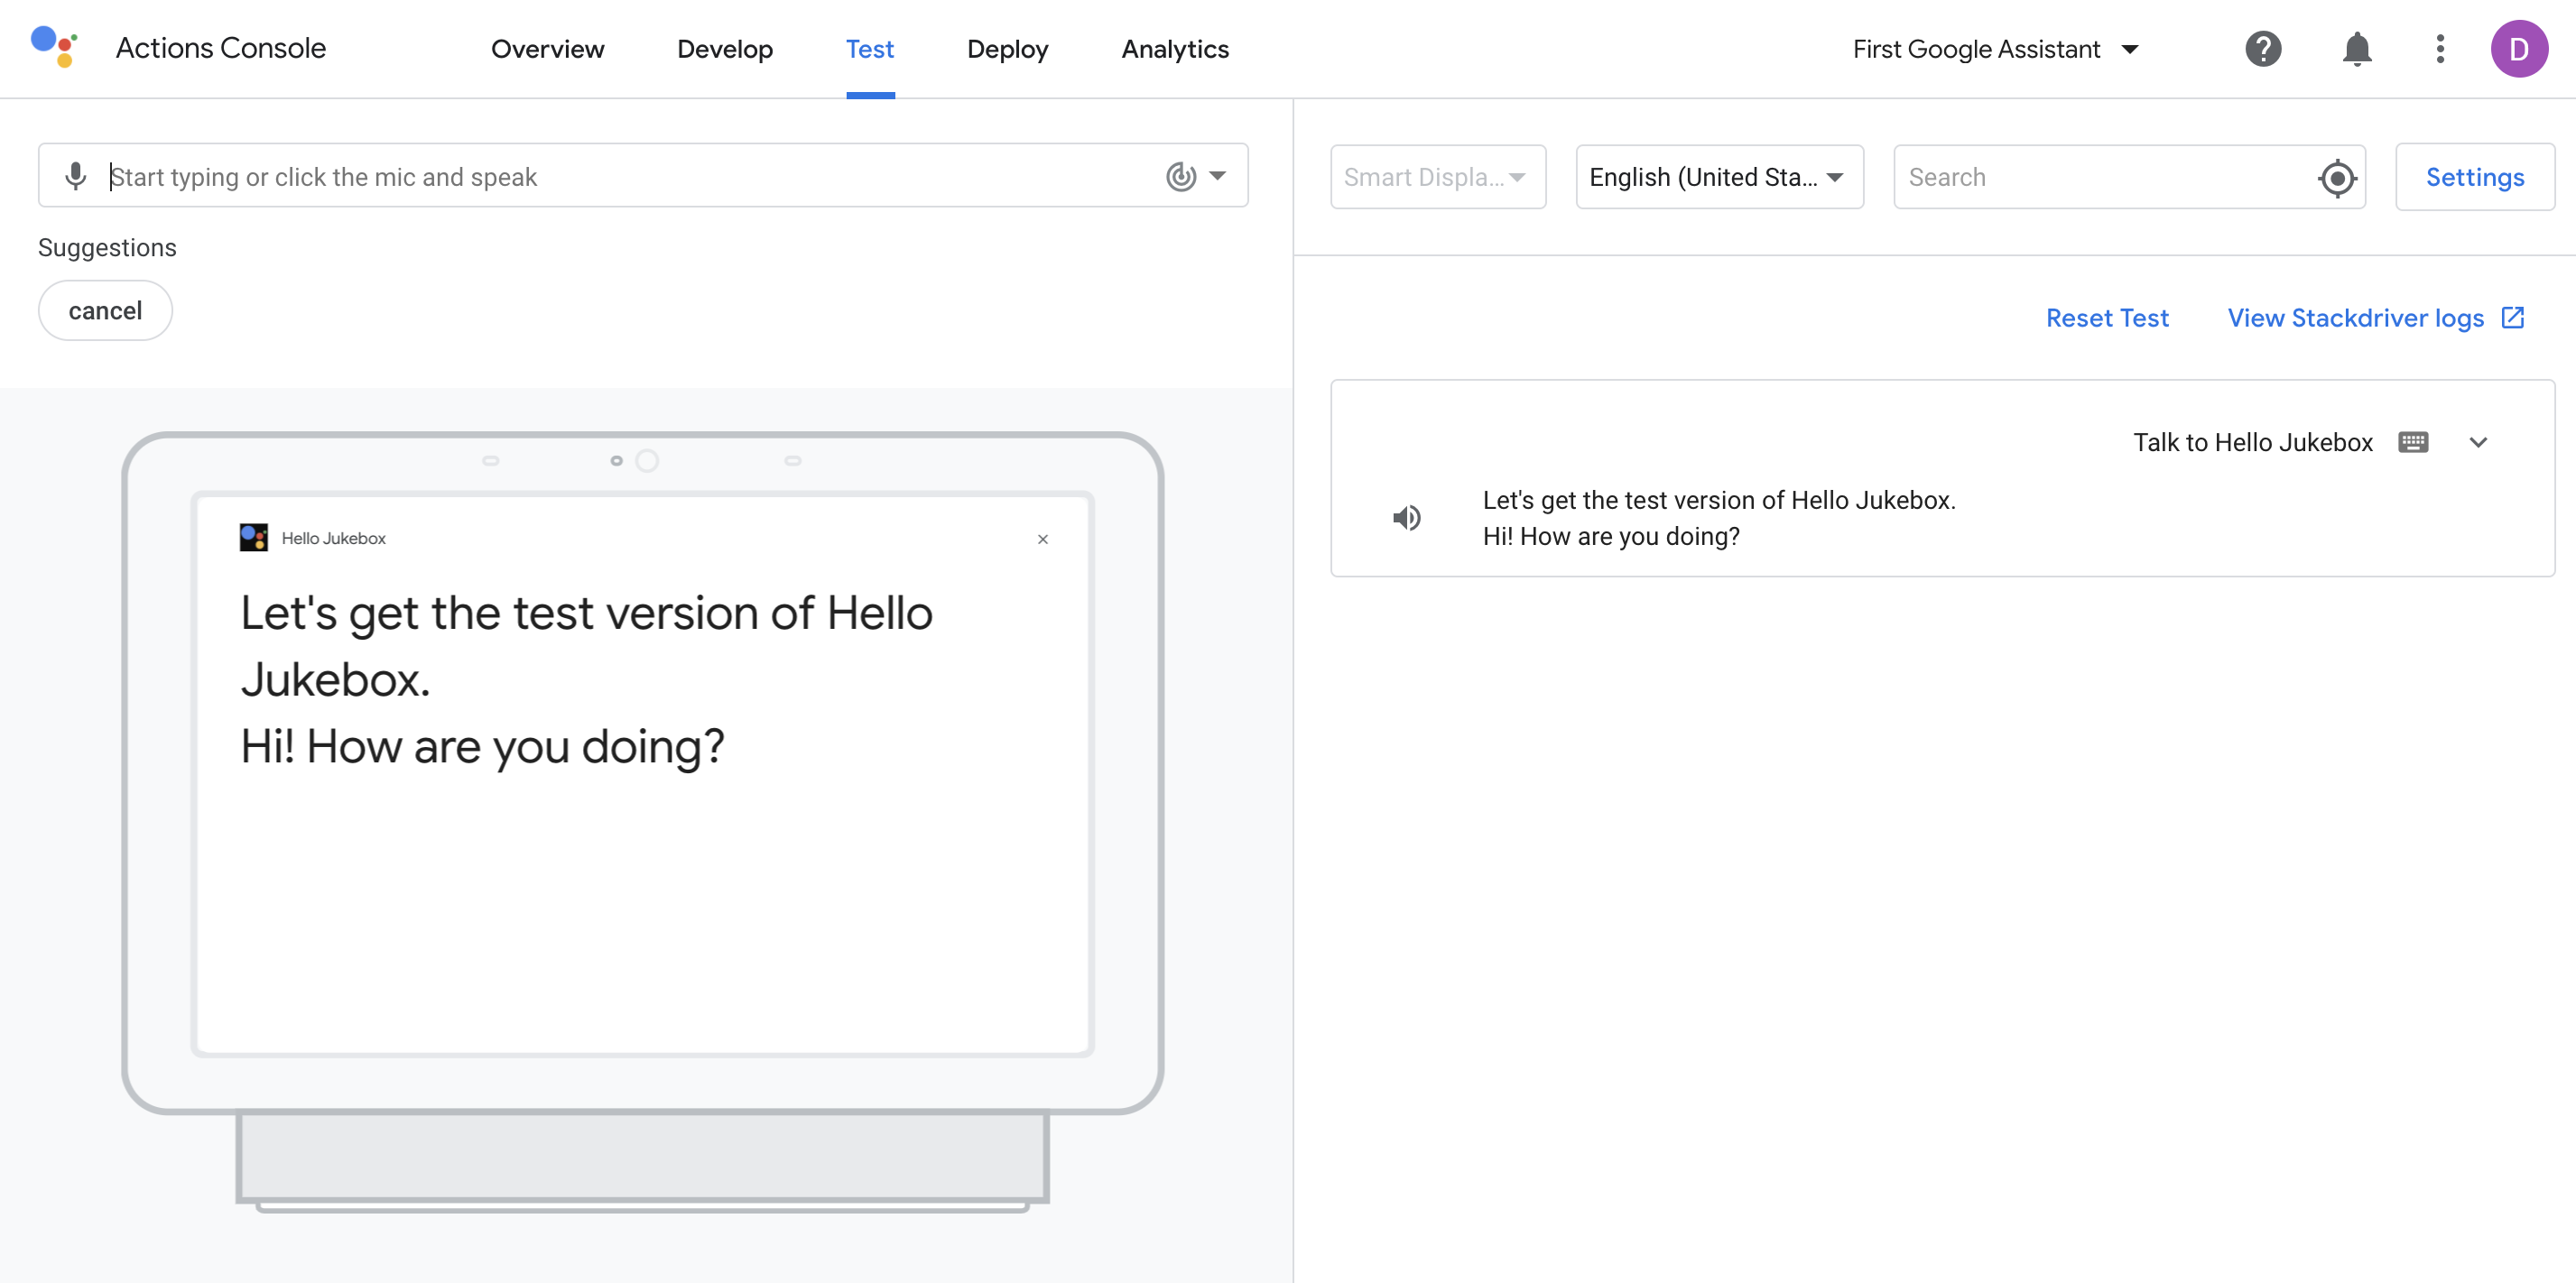
Task: Click the microphone icon in the input bar
Action: [75, 176]
